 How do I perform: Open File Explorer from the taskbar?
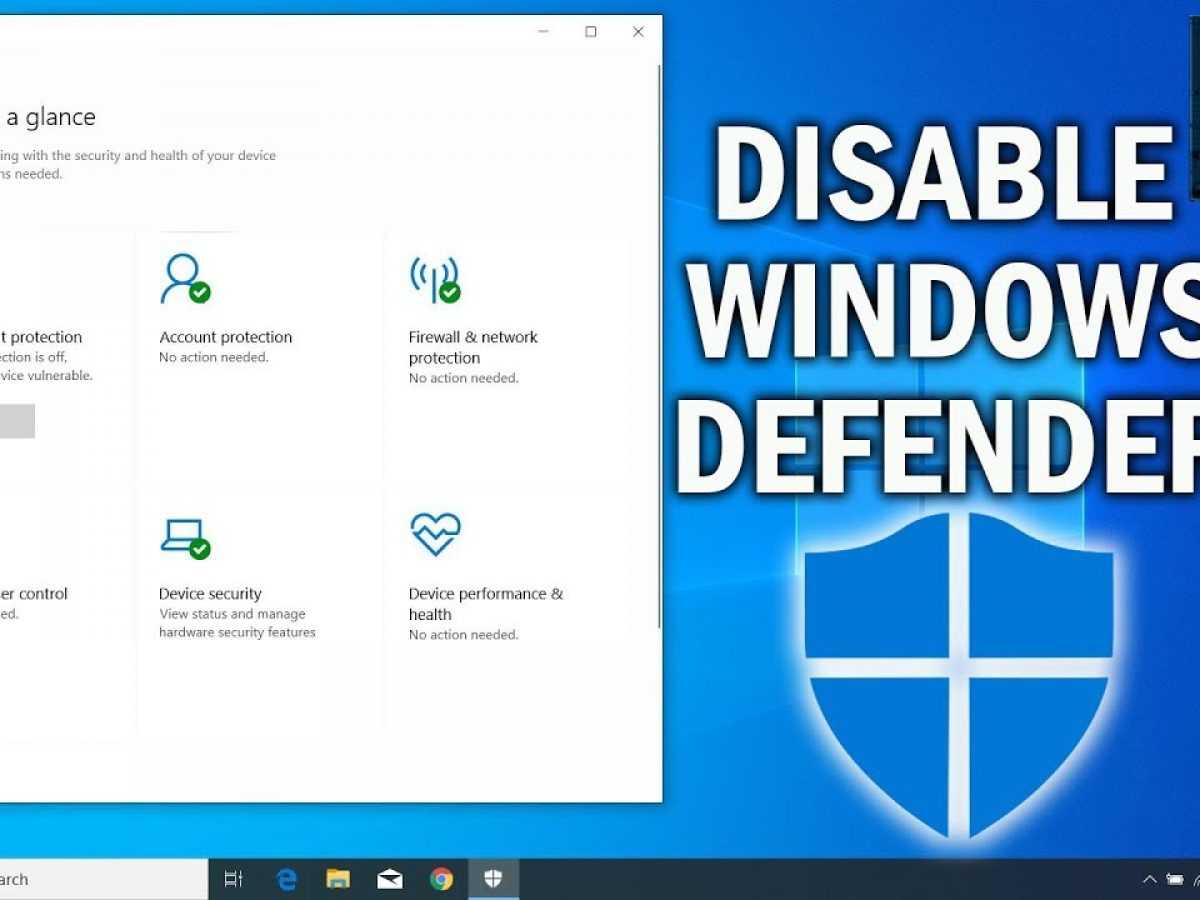pos(338,879)
